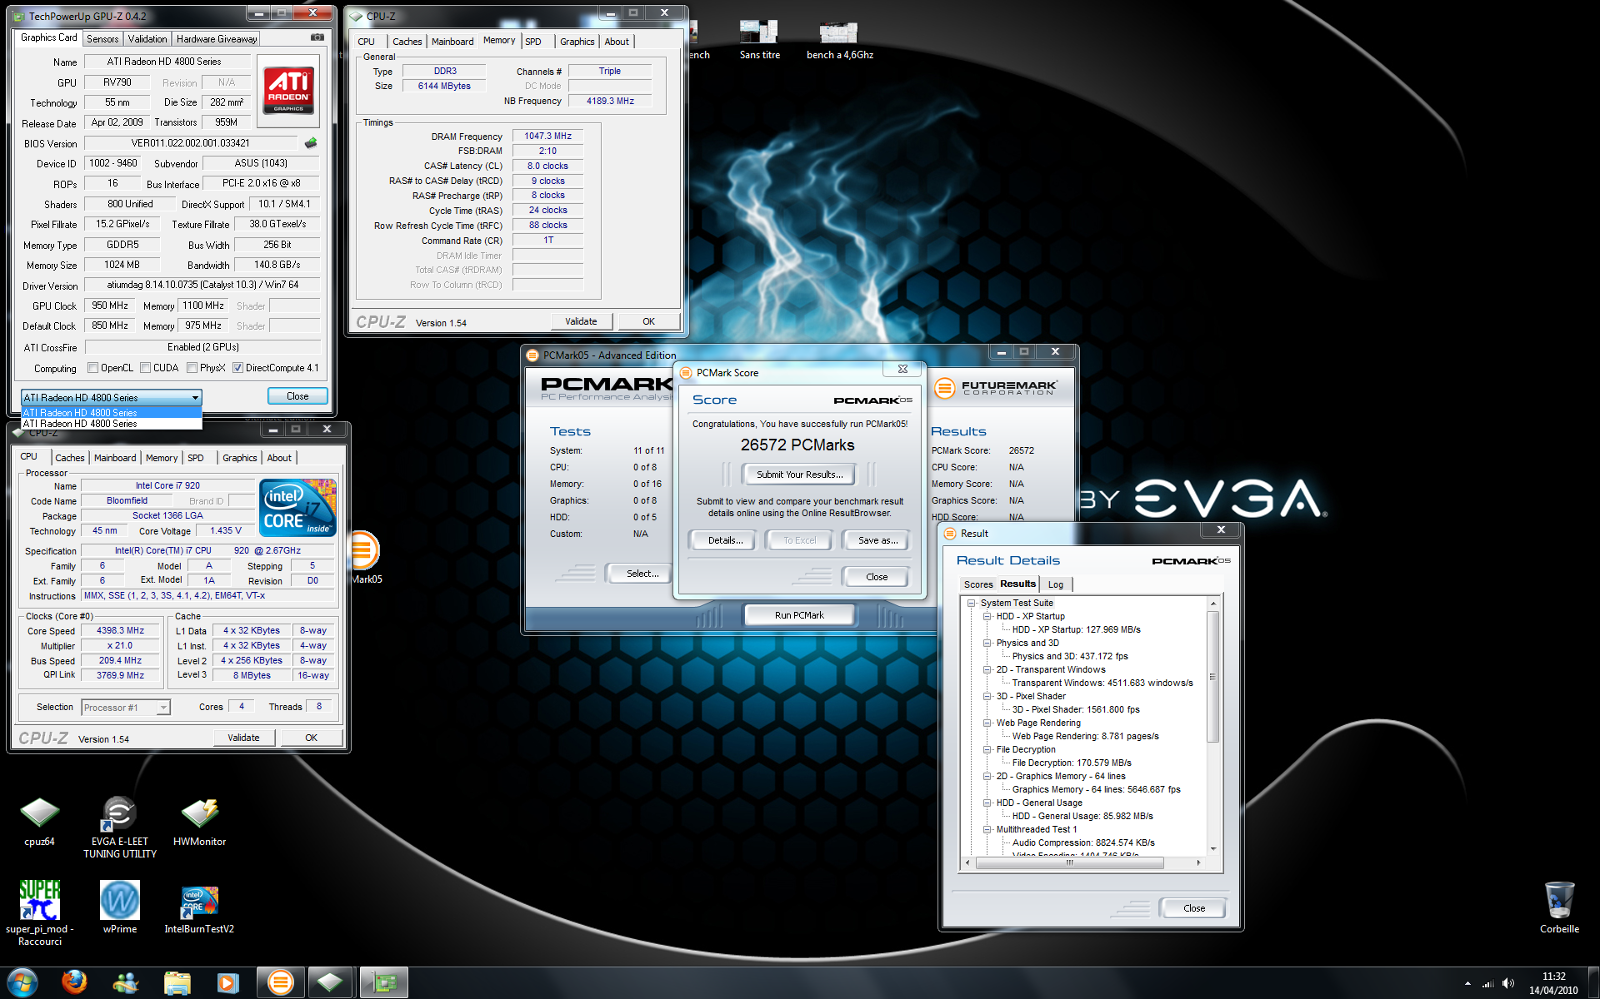Viewport: 1600px width, 999px height.
Task: Switch to GPU-Z via taskbar button
Action: point(384,983)
